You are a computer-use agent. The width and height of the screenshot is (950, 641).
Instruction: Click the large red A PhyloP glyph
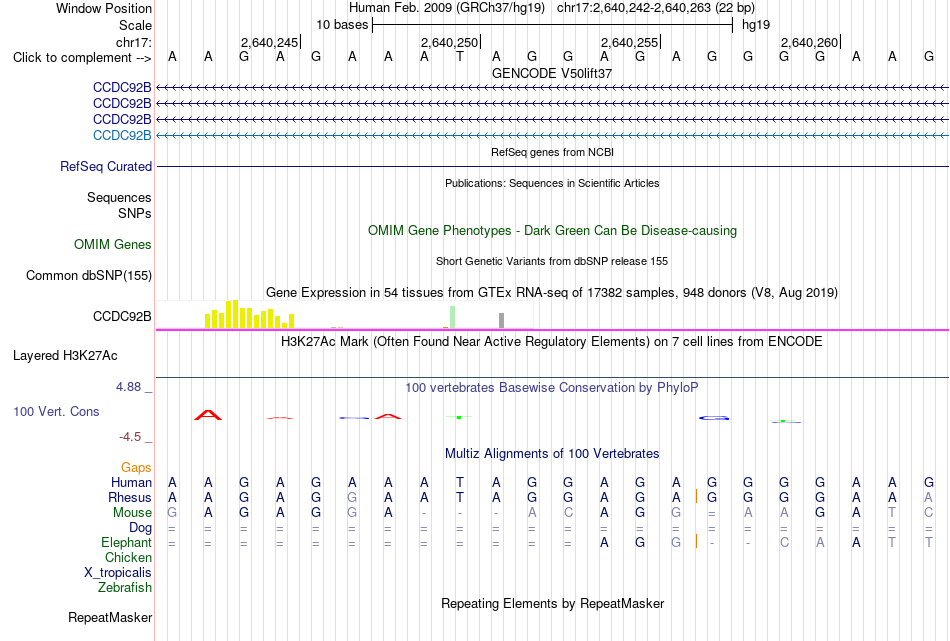click(208, 415)
